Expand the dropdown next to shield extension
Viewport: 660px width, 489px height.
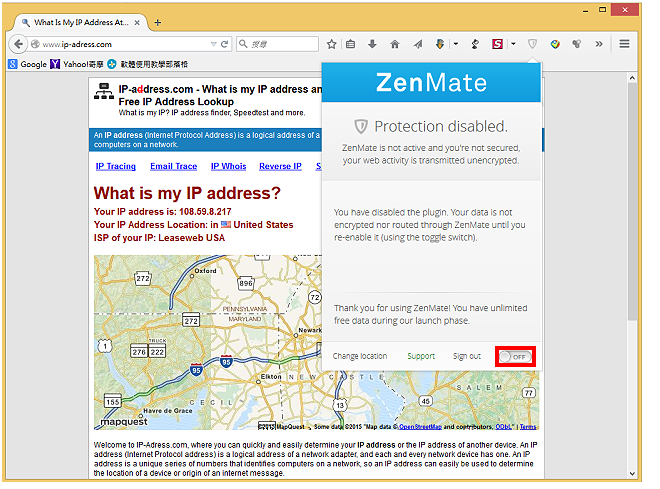click(456, 44)
